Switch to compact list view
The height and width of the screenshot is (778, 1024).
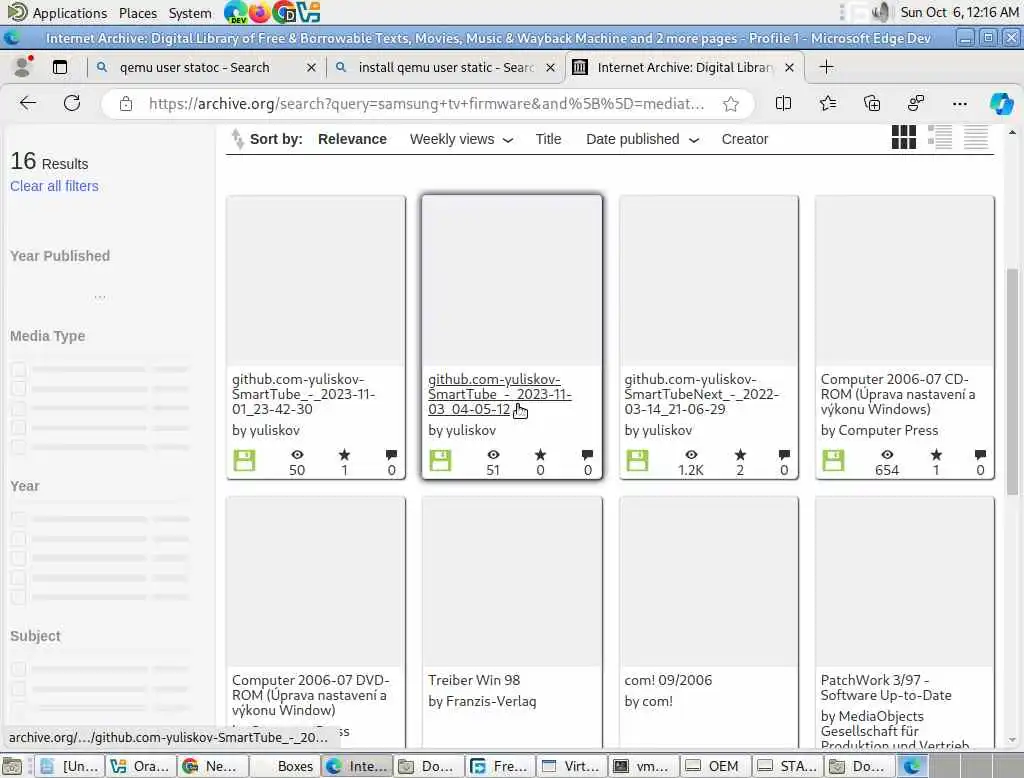(976, 137)
